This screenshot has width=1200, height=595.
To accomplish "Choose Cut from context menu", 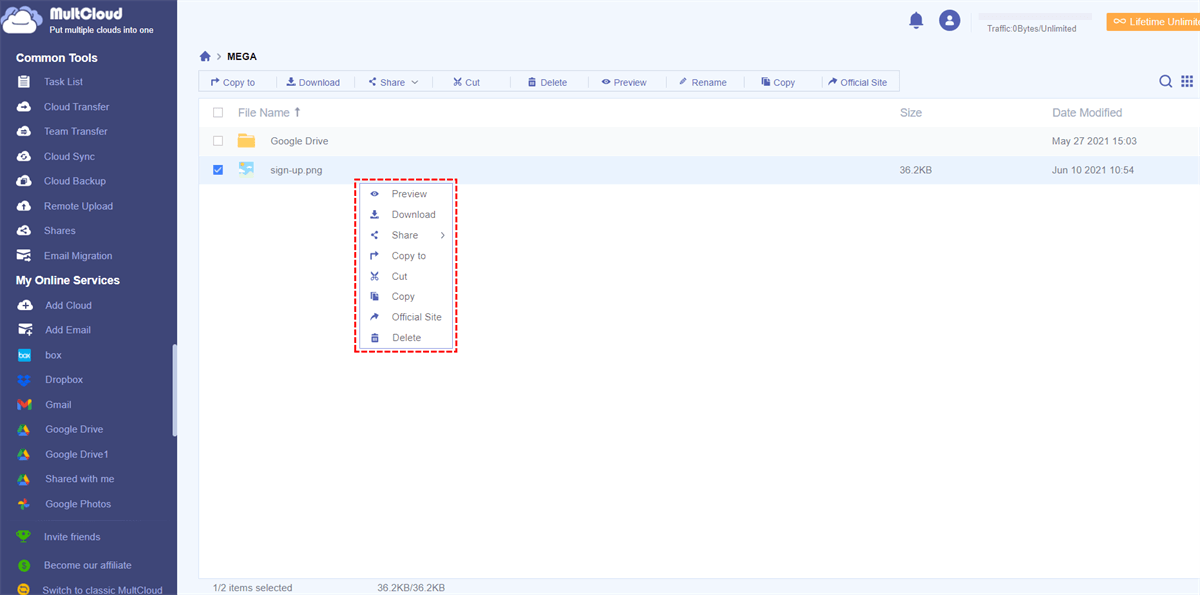I will point(407,276).
